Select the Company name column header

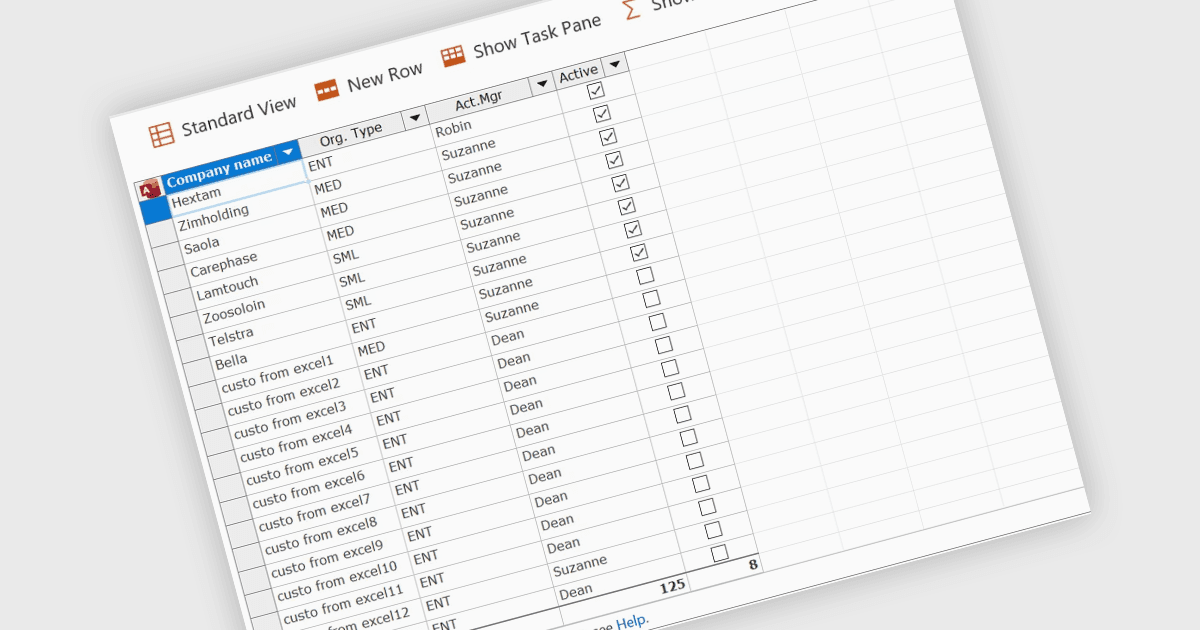pos(231,167)
